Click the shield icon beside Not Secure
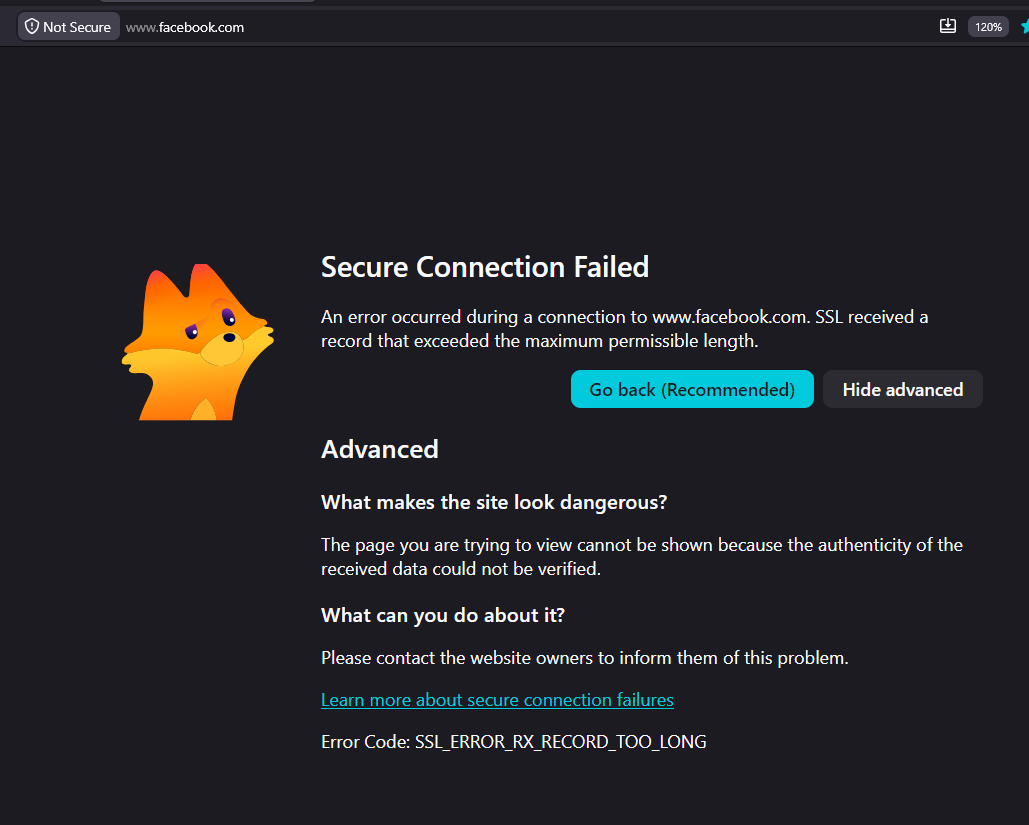 32,26
